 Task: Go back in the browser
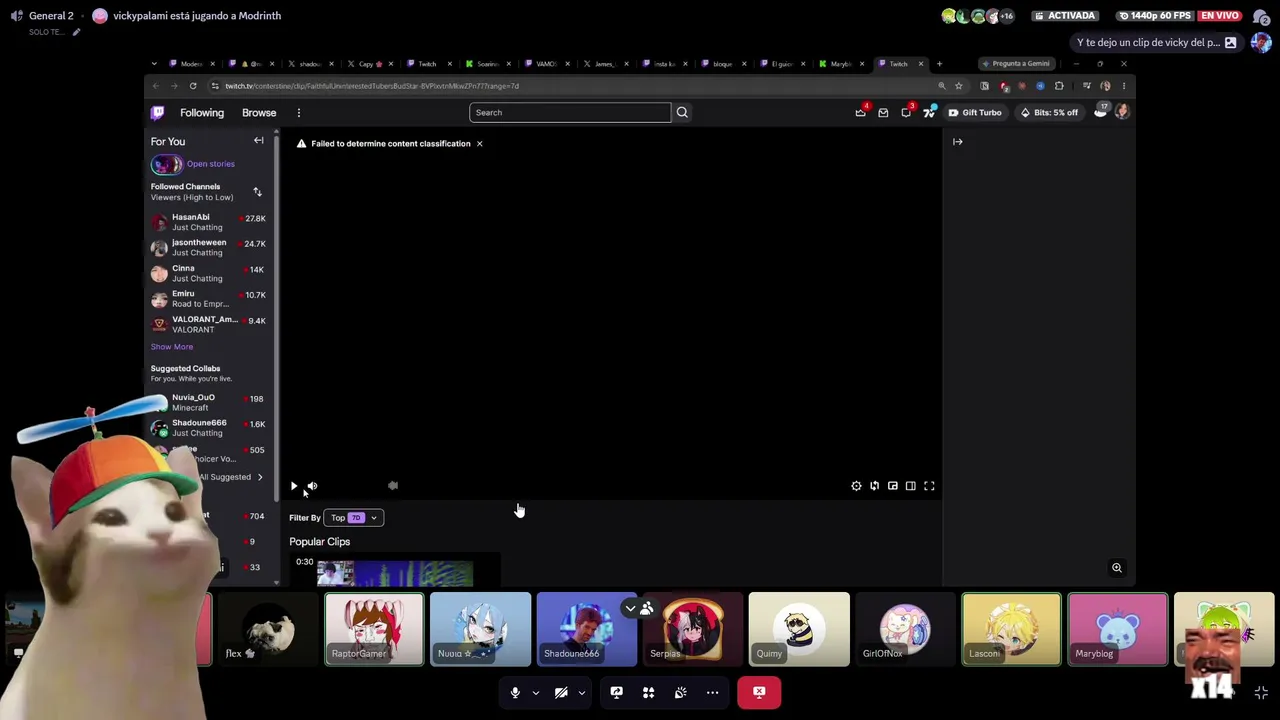[154, 86]
